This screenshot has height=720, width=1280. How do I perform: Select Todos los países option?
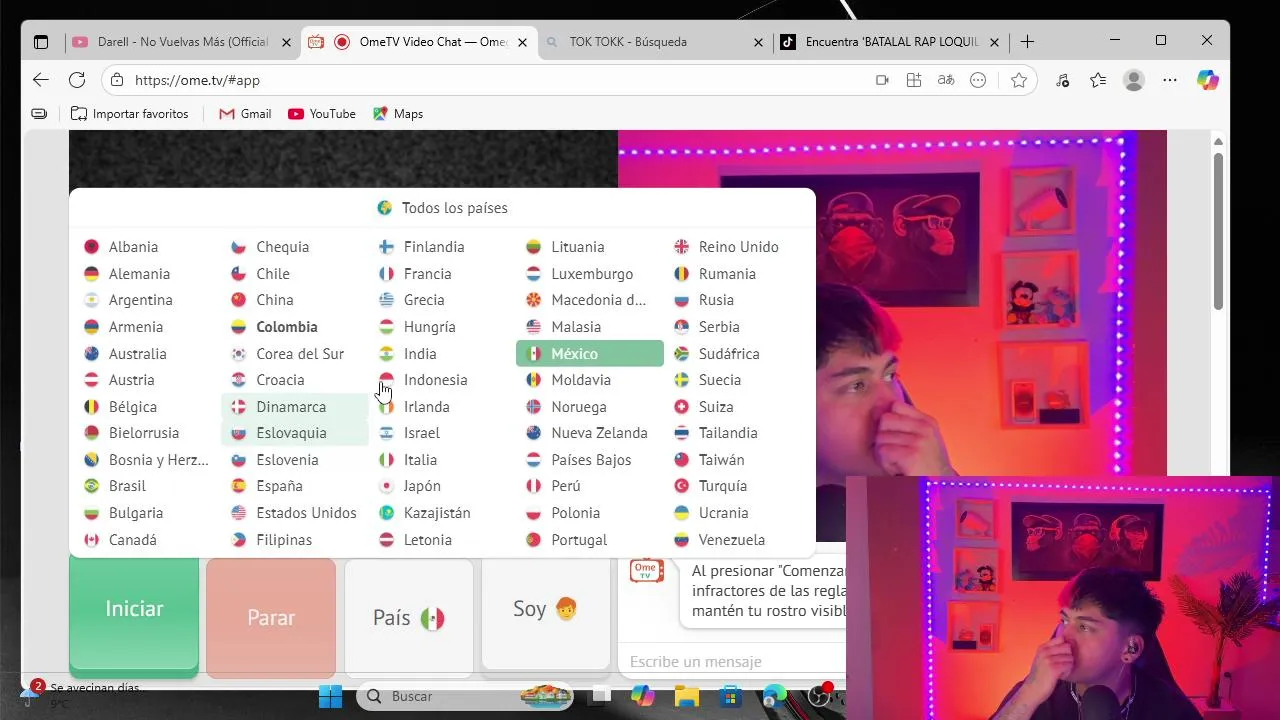pyautogui.click(x=442, y=208)
